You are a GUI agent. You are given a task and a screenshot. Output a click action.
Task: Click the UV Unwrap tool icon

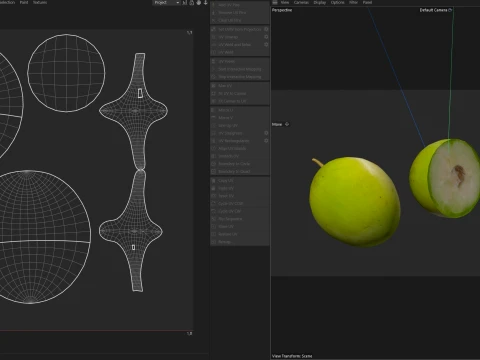click(214, 37)
